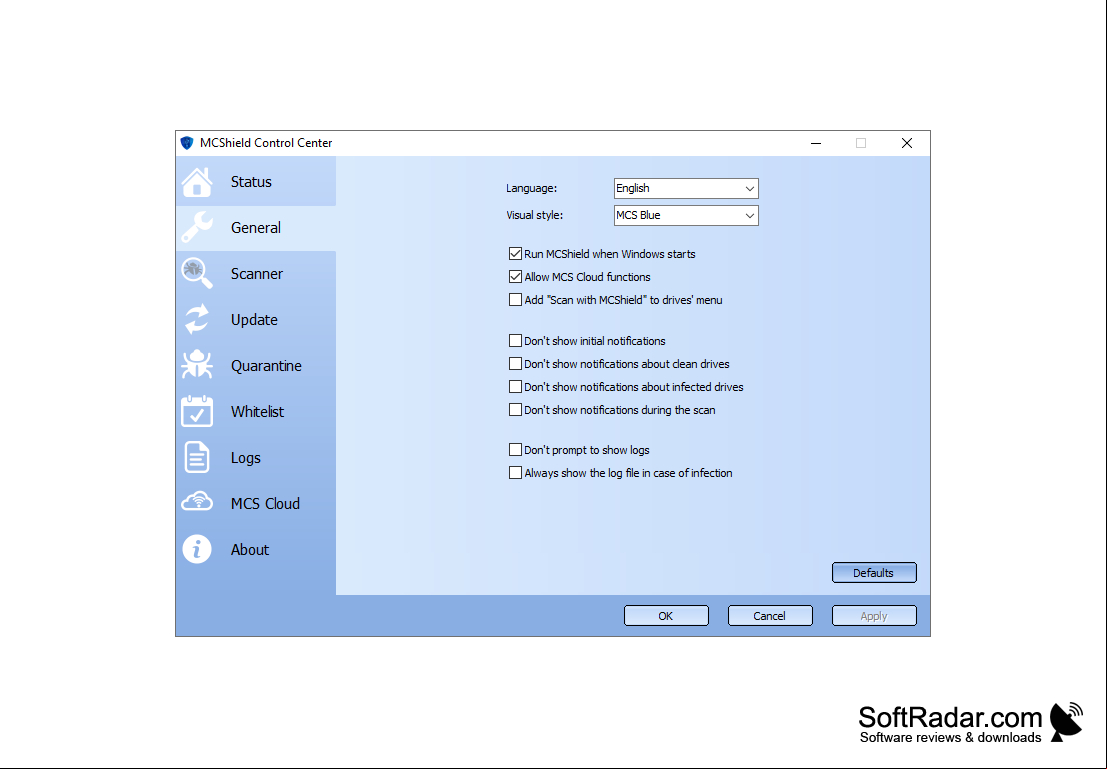Click the house icon for Status
The height and width of the screenshot is (769, 1107).
[x=197, y=182]
